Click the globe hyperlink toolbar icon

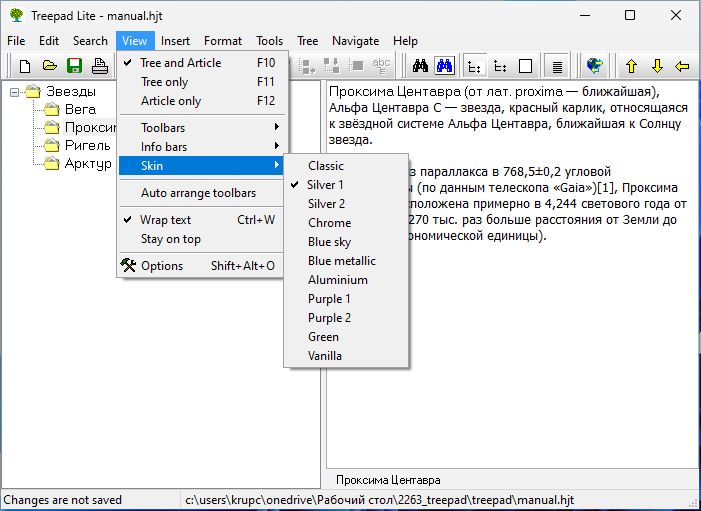tap(594, 66)
